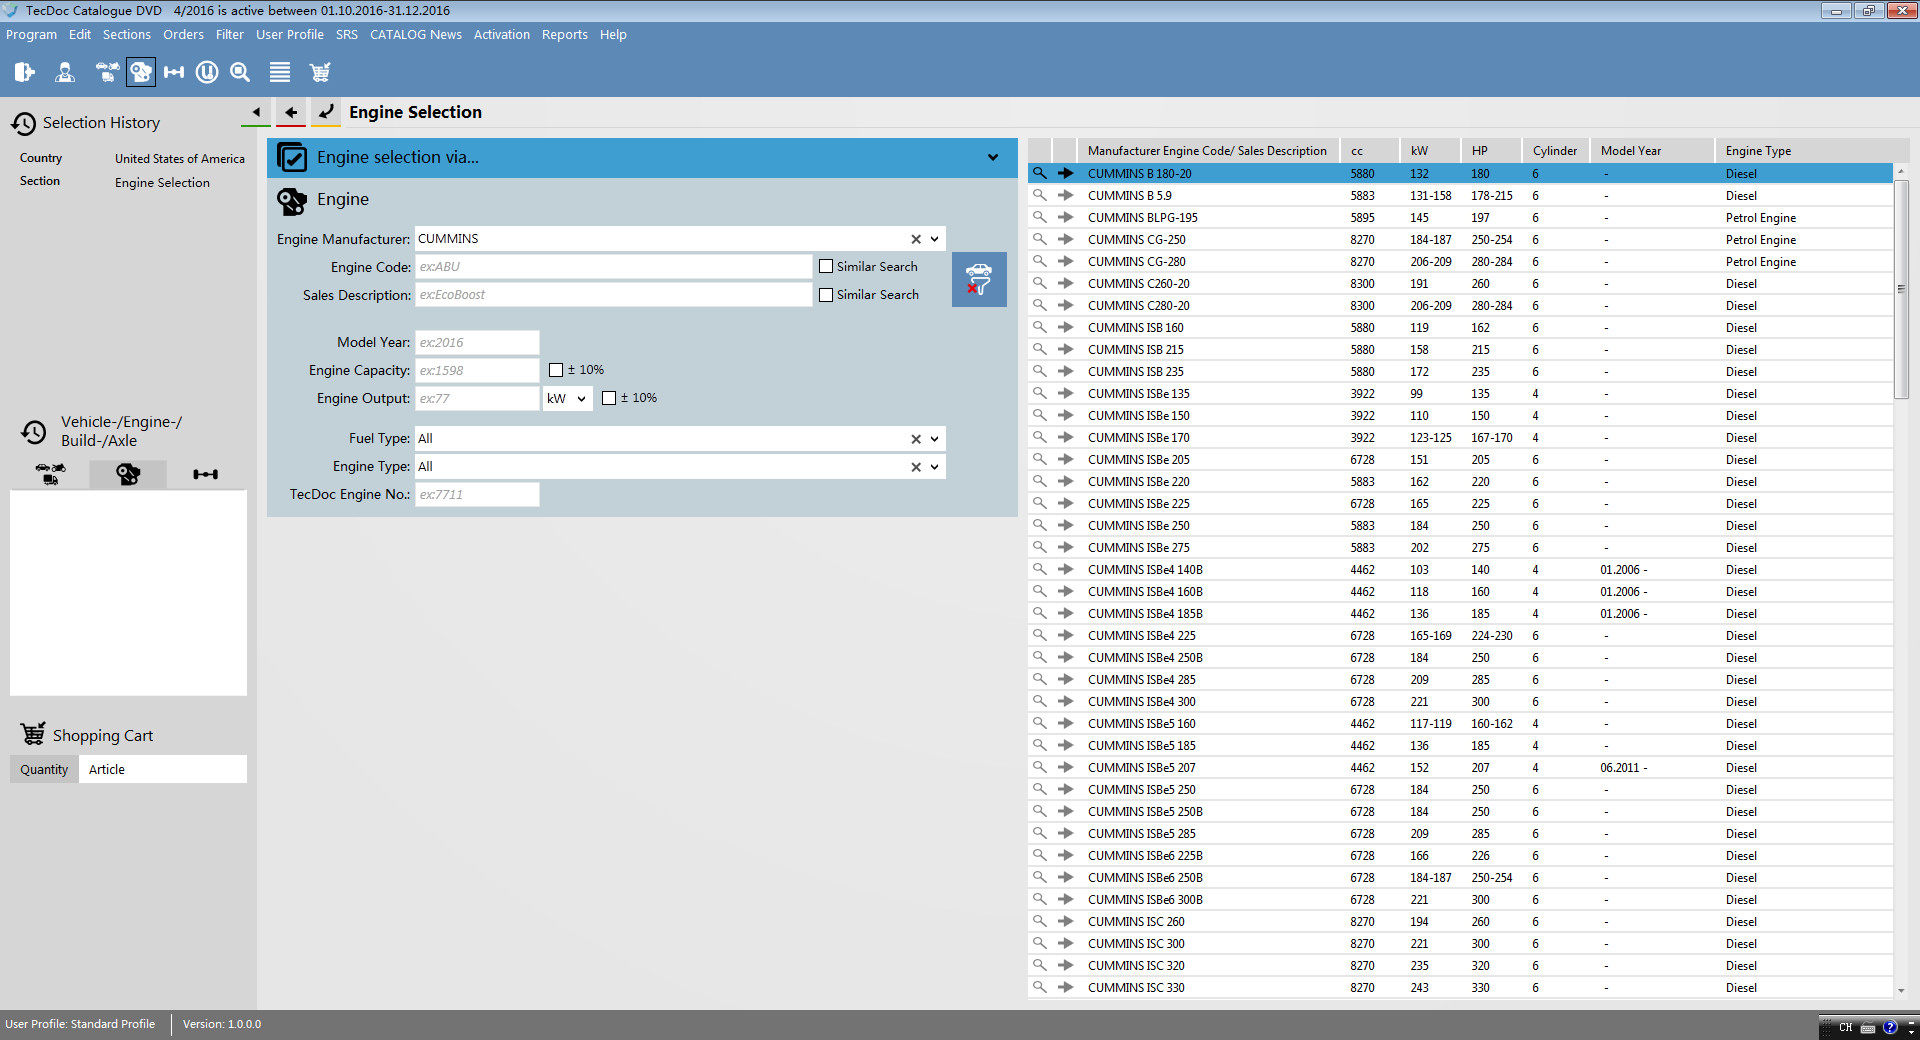Sort table by cc column header
The width and height of the screenshot is (1920, 1040).
point(1369,151)
